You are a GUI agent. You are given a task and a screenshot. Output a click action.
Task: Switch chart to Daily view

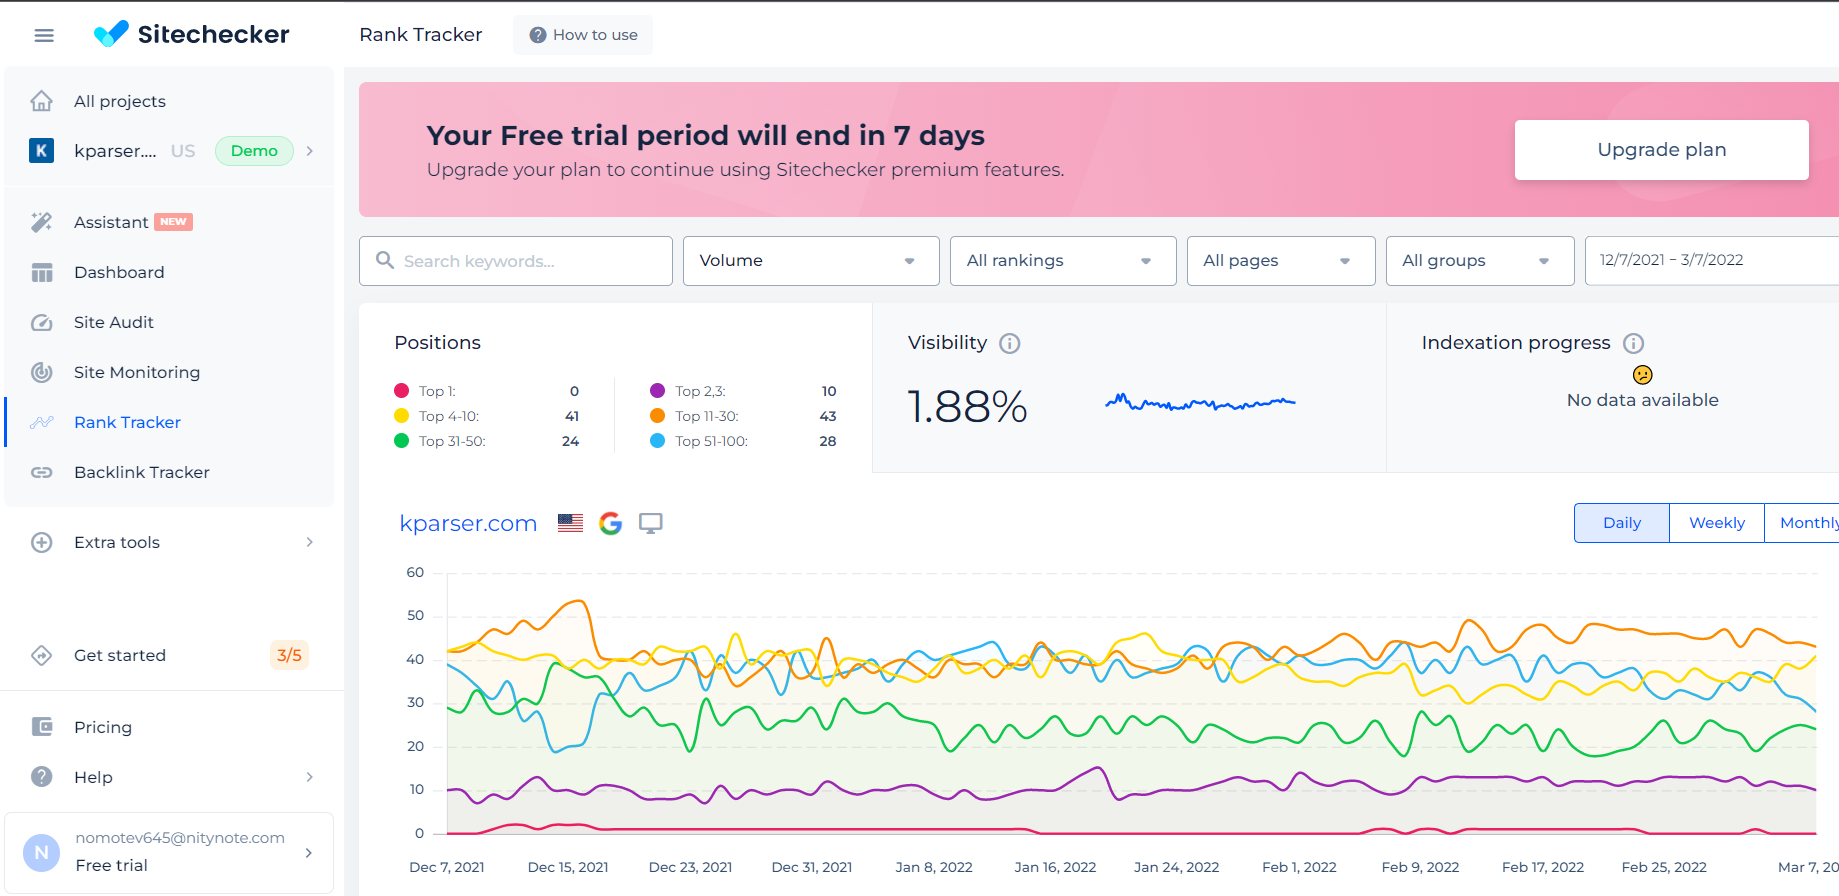point(1622,523)
